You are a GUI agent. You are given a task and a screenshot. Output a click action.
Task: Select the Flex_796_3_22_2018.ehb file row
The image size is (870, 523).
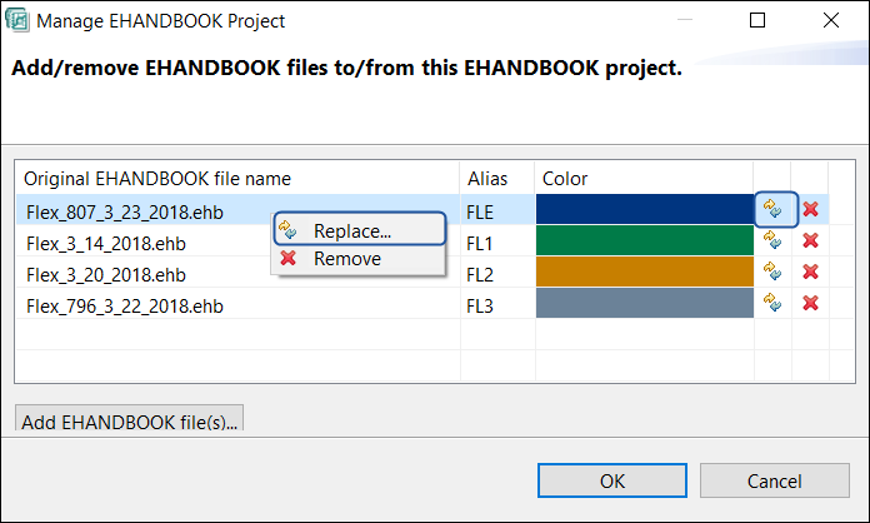point(125,306)
